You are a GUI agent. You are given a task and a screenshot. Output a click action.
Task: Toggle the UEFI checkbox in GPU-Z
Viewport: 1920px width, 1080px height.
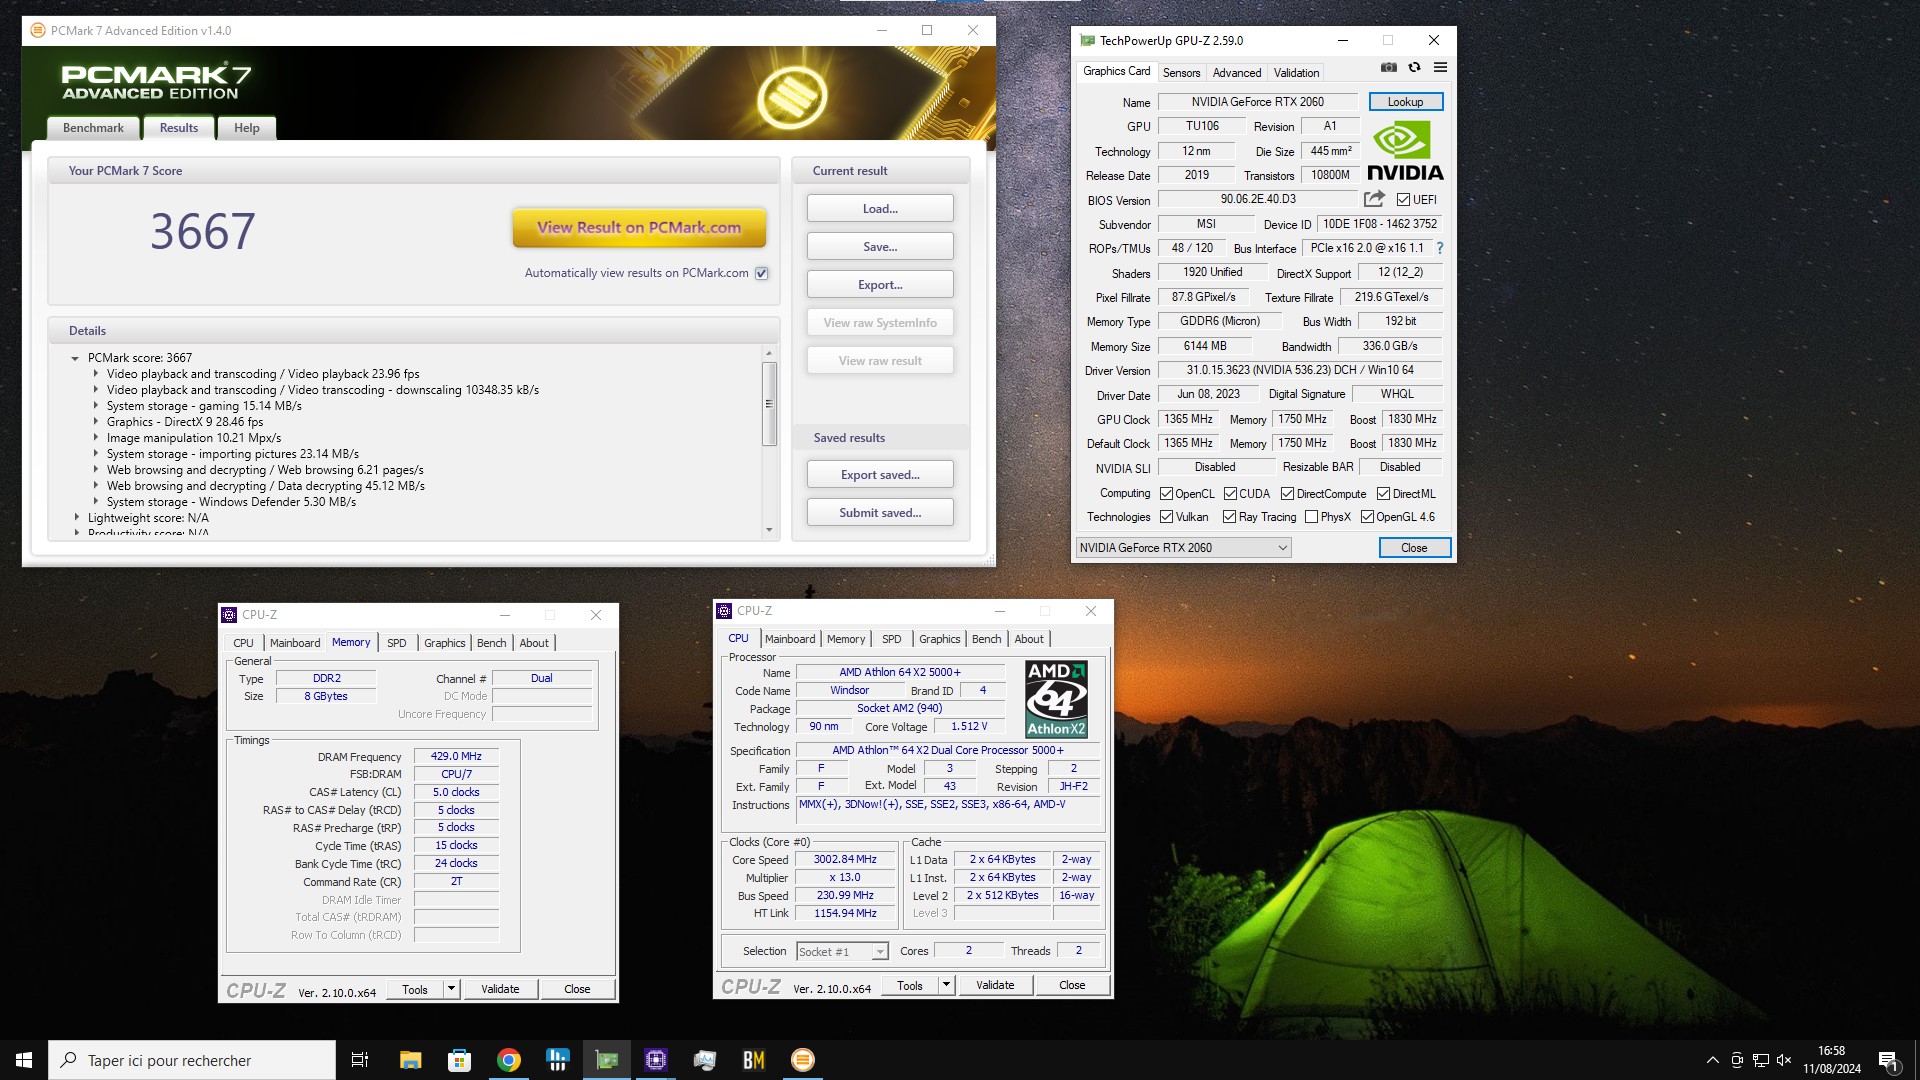pyautogui.click(x=1403, y=200)
